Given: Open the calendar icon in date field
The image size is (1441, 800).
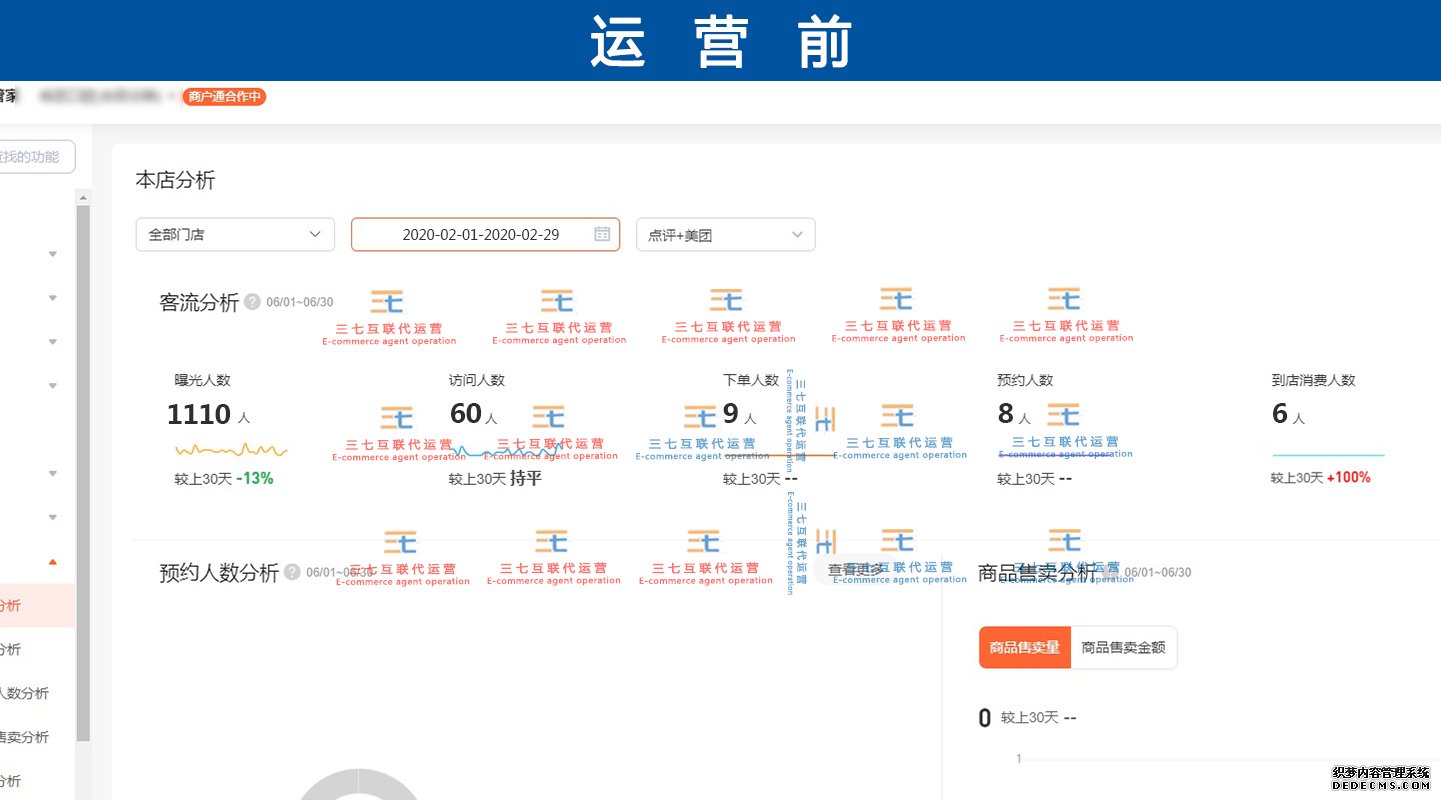Looking at the screenshot, I should click(602, 234).
